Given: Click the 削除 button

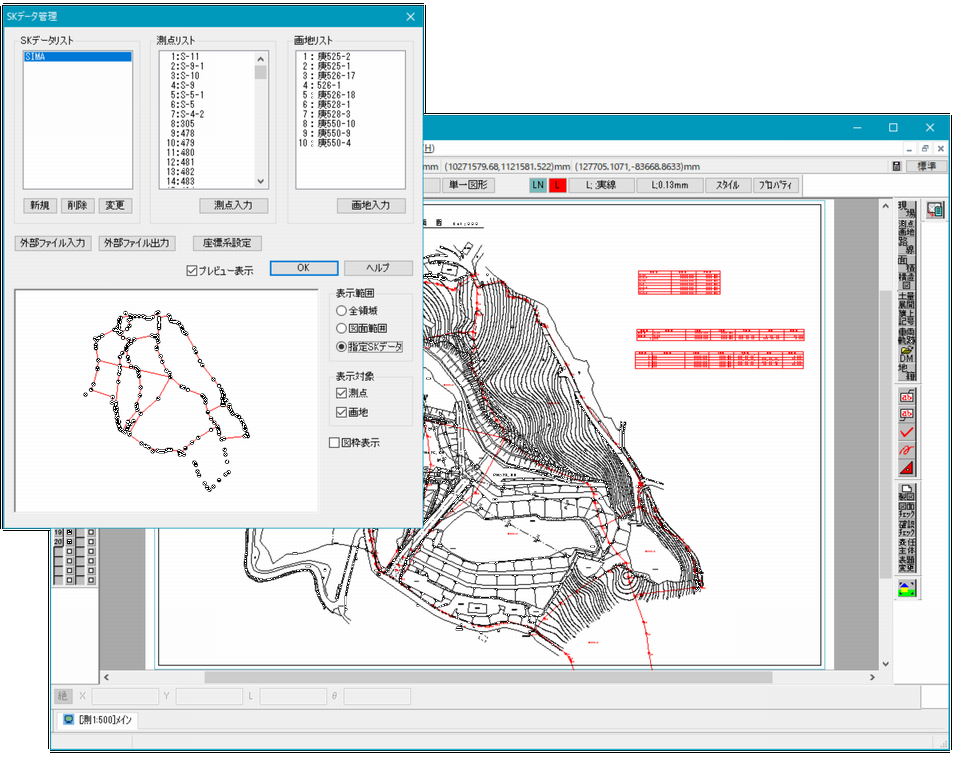Looking at the screenshot, I should click(x=78, y=205).
